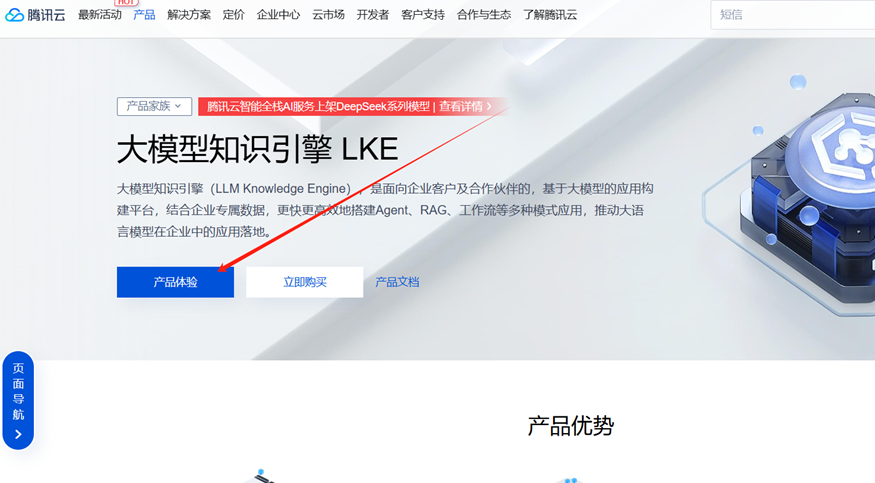This screenshot has height=483, width=875.
Task: Click the 立即购买 button
Action: (305, 282)
